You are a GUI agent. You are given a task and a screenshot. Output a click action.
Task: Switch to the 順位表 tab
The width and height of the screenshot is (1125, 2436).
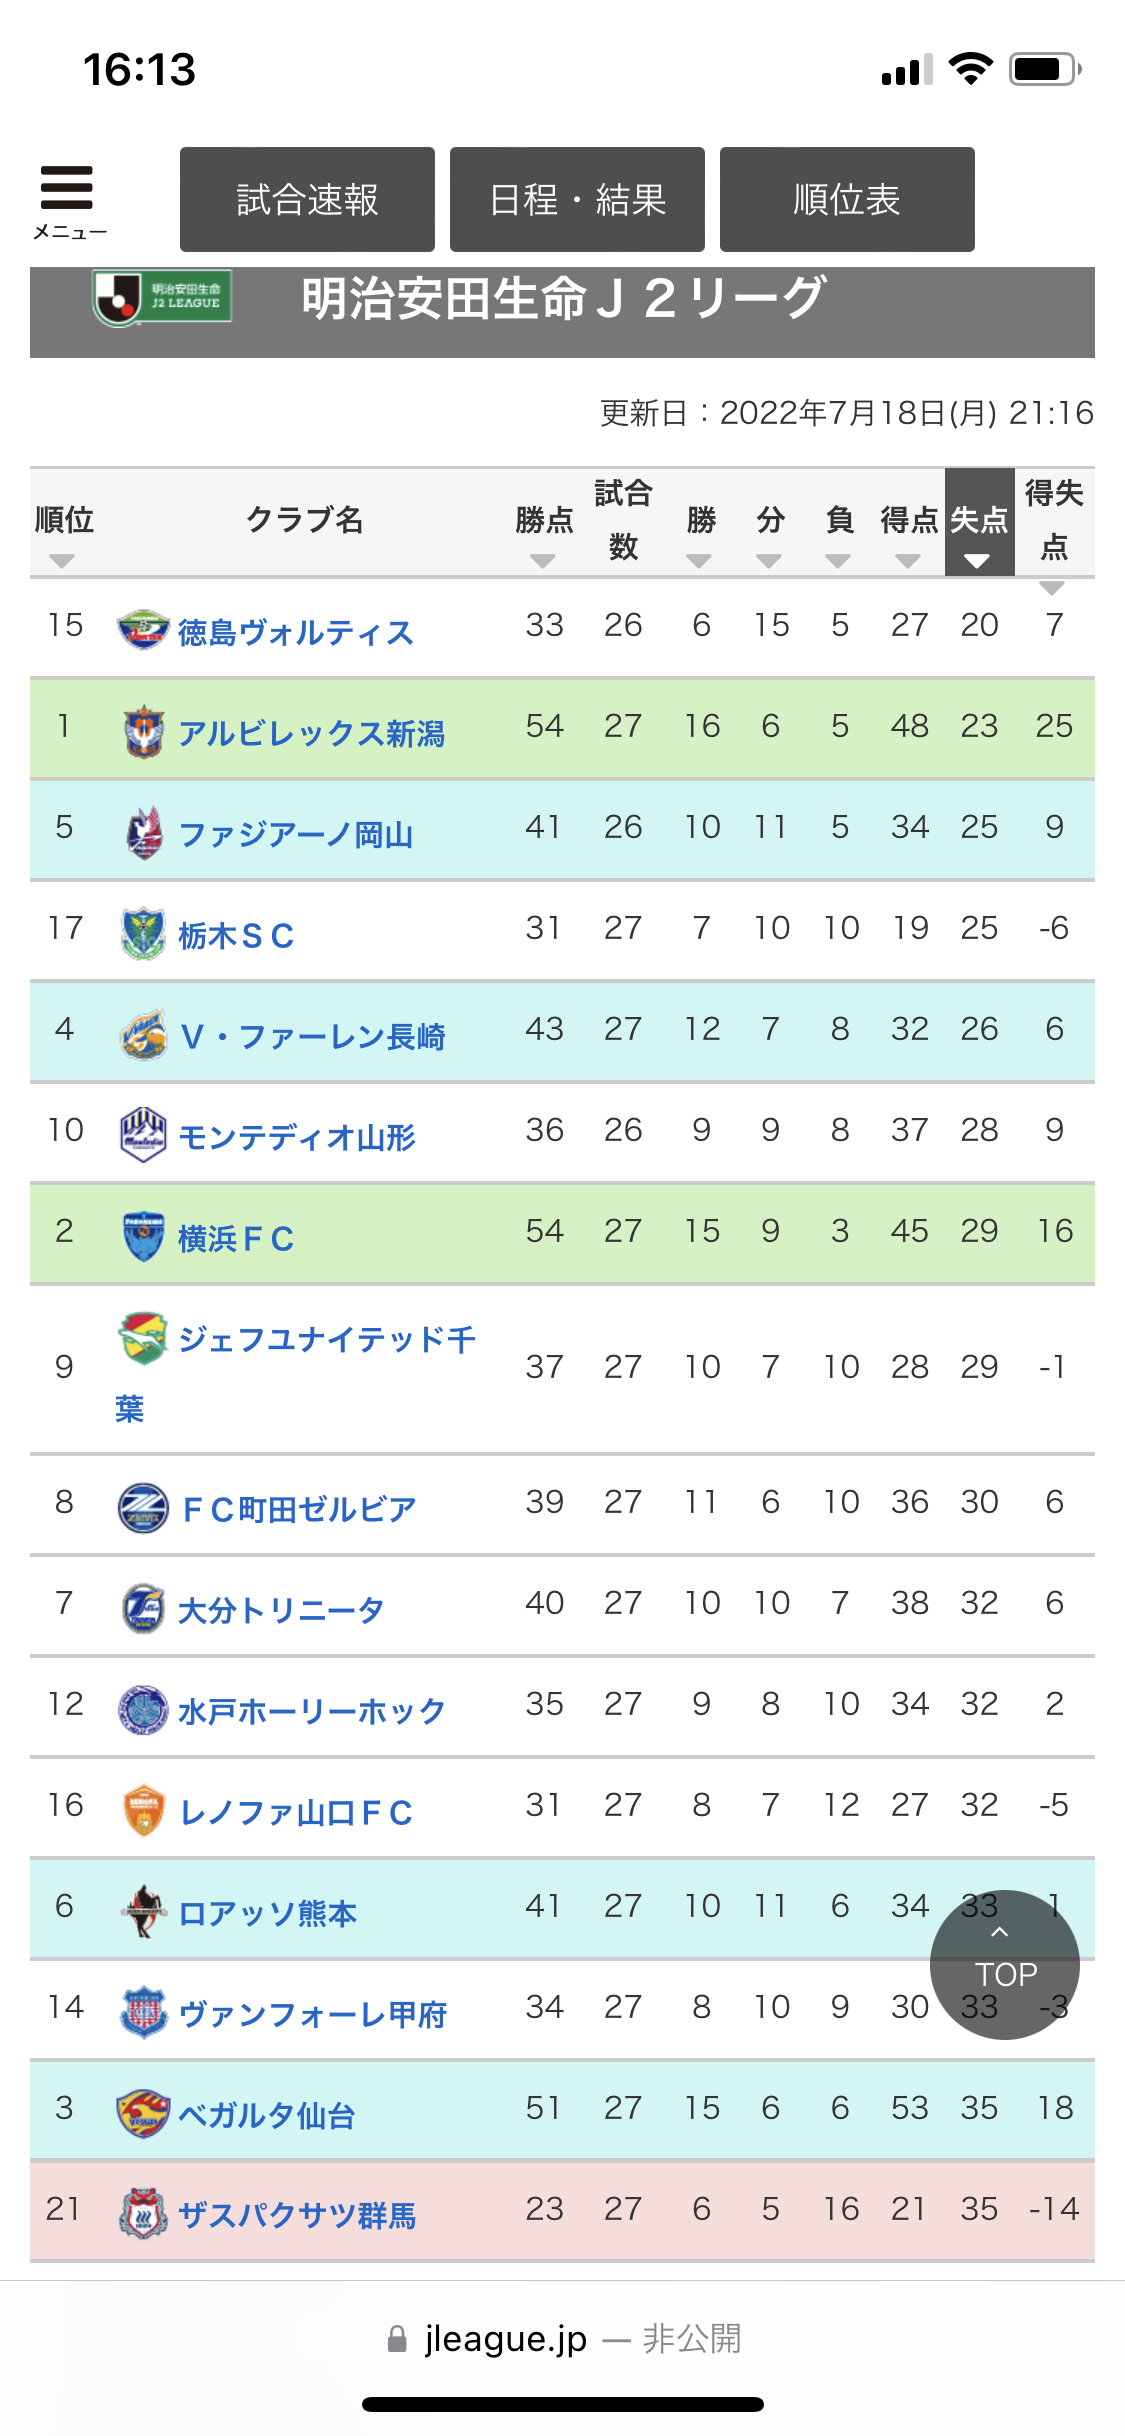coord(846,199)
